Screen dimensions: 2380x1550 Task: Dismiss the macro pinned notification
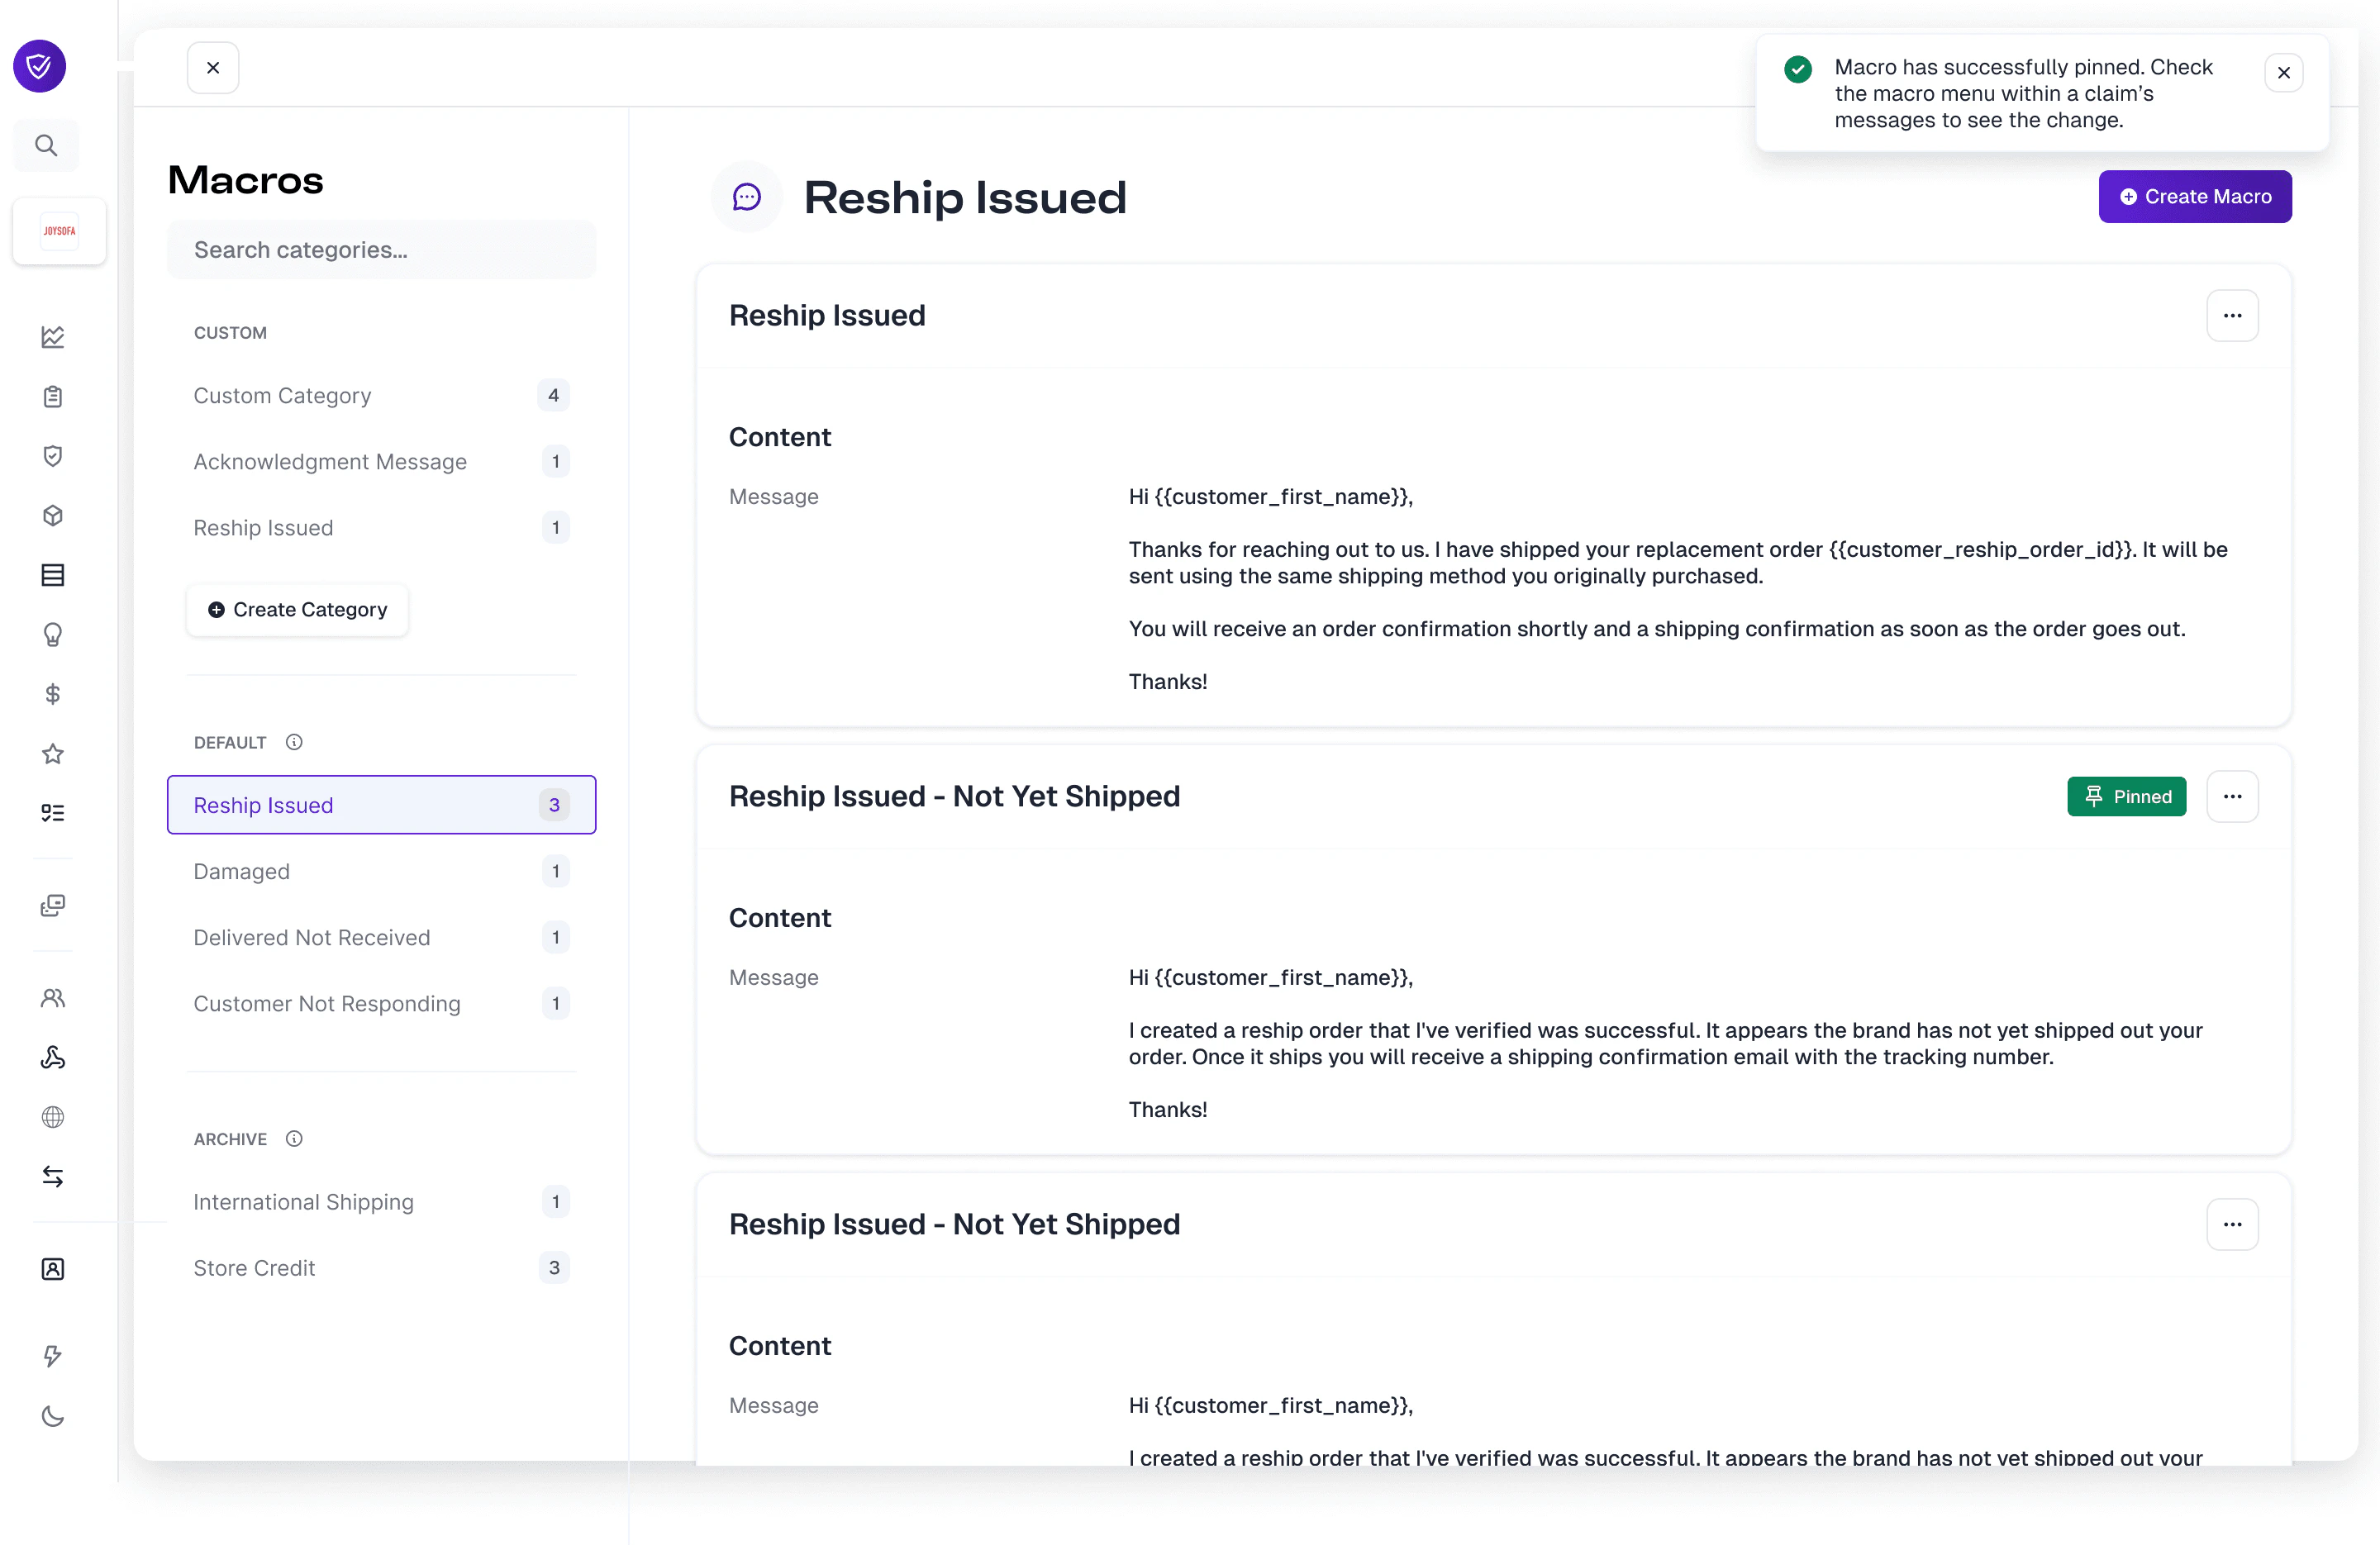tap(2283, 73)
